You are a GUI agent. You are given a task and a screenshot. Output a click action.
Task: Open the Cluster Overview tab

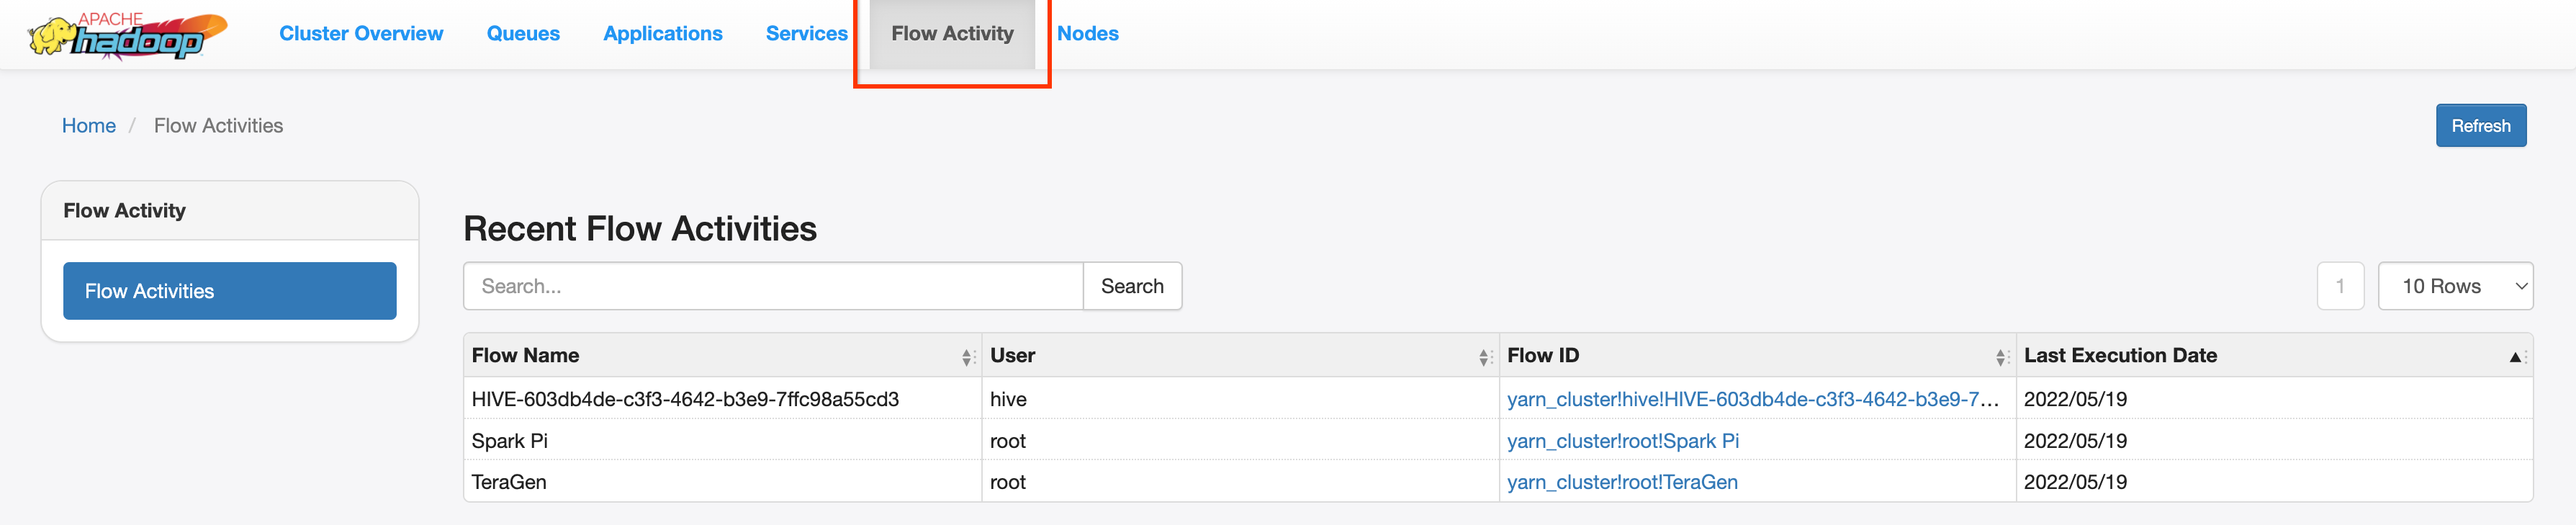361,34
